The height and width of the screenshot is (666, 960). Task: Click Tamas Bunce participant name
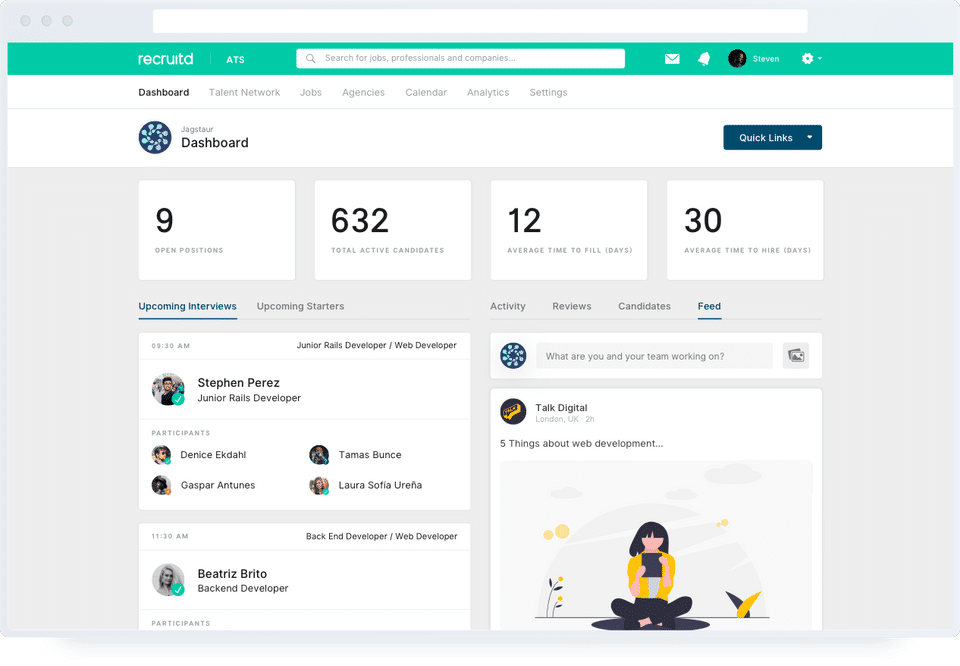[x=370, y=455]
